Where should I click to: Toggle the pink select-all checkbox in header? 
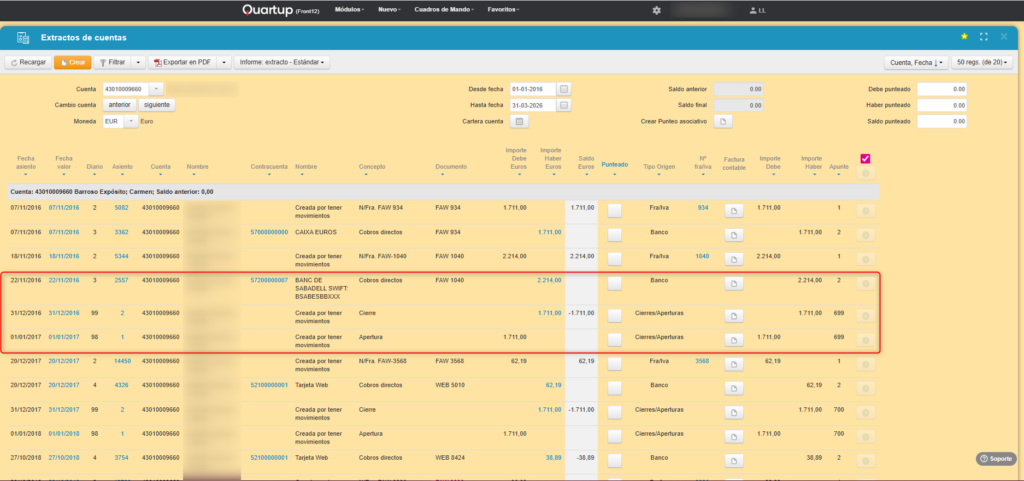[865, 158]
